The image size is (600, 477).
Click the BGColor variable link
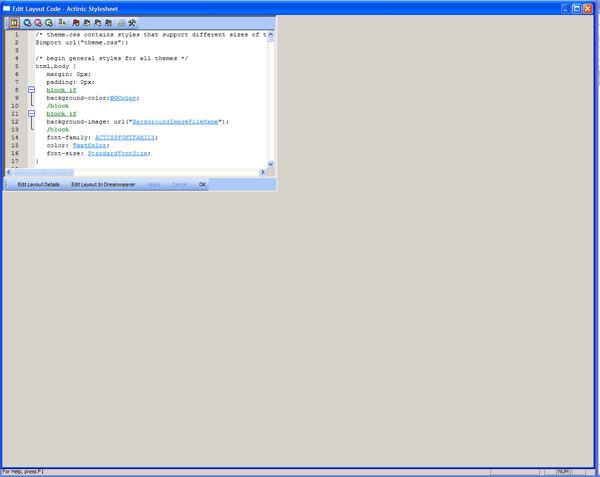click(123, 98)
